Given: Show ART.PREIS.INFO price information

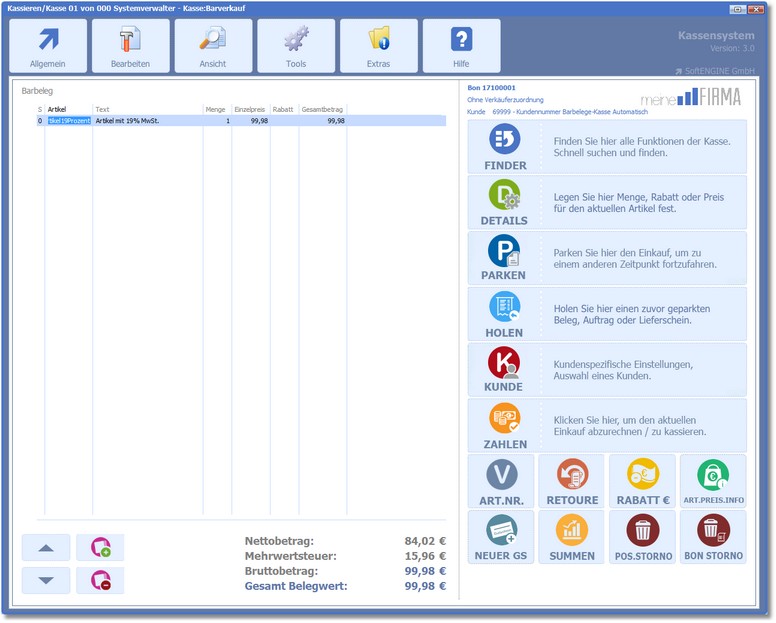Looking at the screenshot, I should (713, 481).
